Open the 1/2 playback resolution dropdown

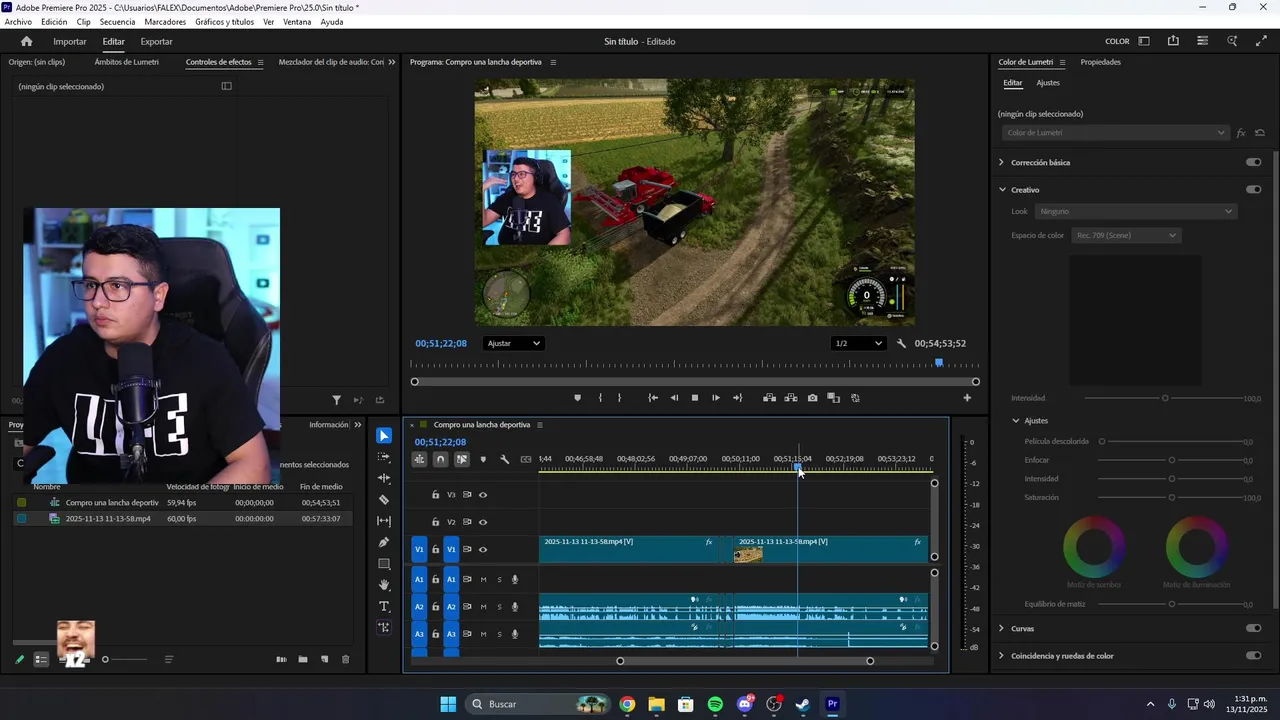click(859, 343)
